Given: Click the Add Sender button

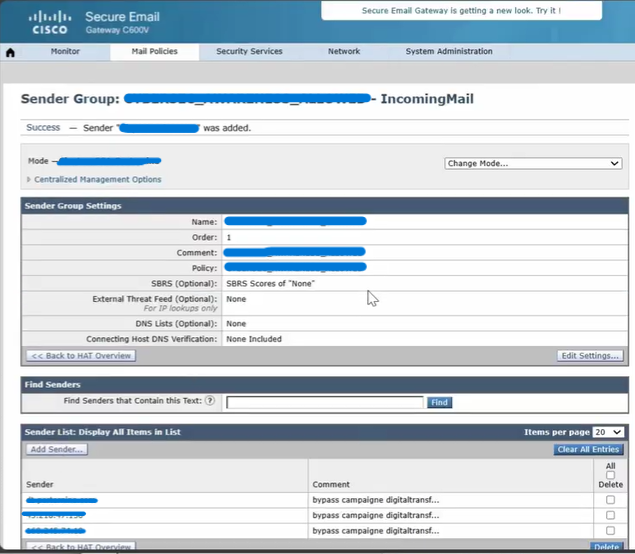Looking at the screenshot, I should point(57,450).
